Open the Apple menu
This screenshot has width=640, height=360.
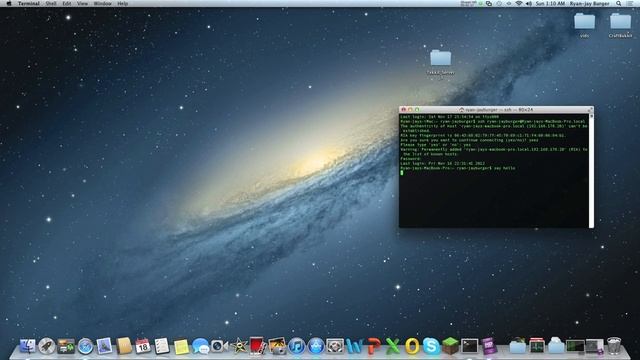tap(9, 3)
